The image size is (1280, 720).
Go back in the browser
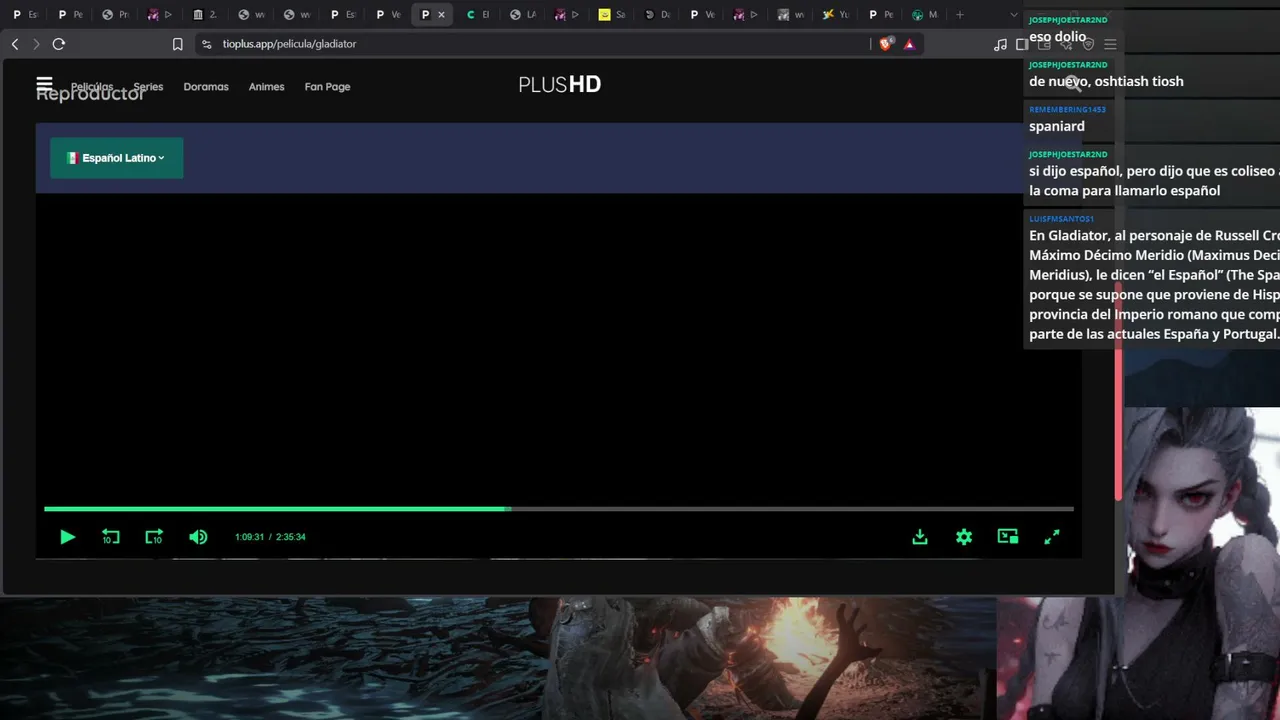point(15,44)
